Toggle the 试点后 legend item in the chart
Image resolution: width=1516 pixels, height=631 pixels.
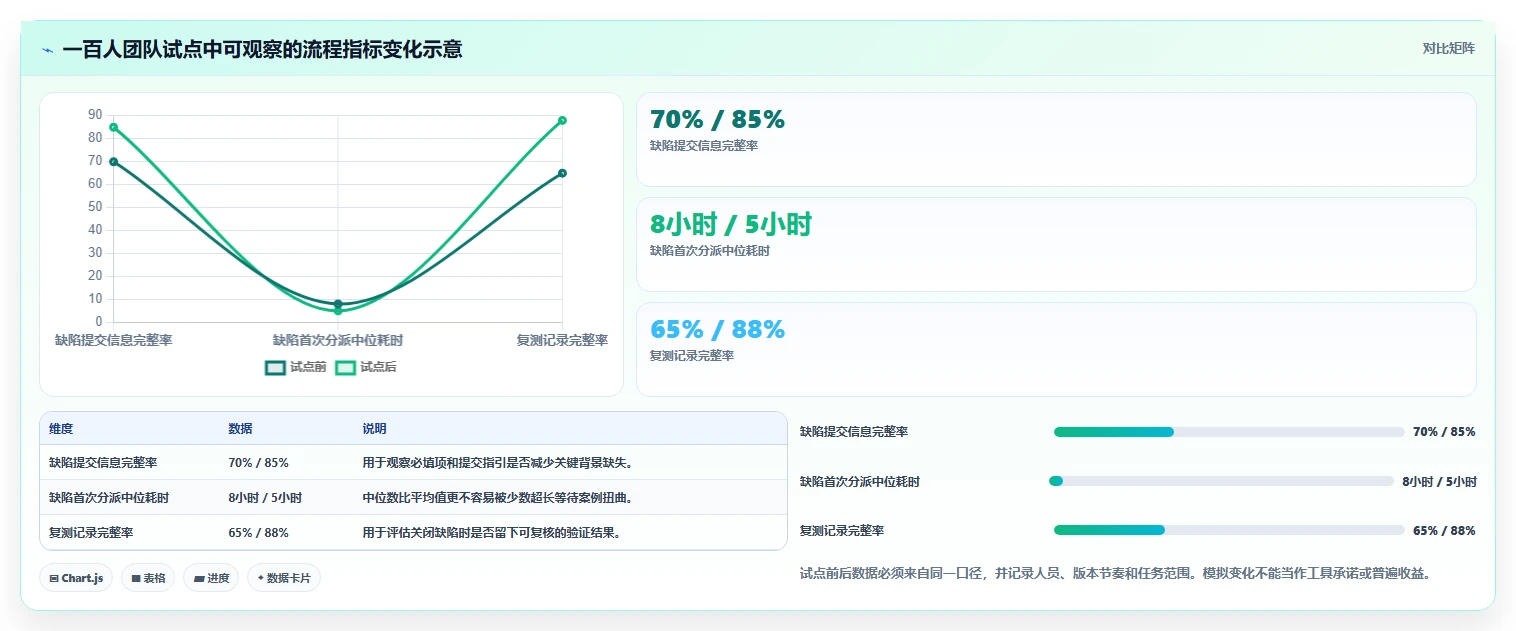pyautogui.click(x=366, y=367)
